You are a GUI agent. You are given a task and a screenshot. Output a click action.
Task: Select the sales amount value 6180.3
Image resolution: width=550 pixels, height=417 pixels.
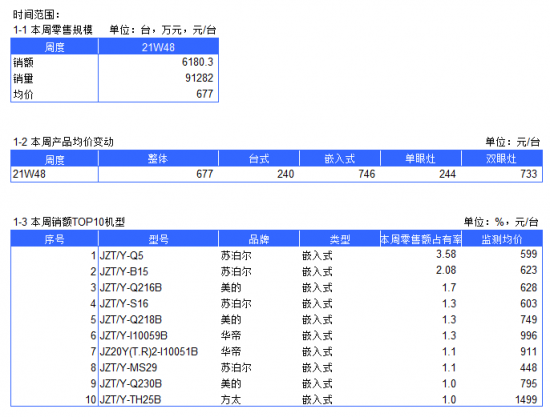(197, 62)
